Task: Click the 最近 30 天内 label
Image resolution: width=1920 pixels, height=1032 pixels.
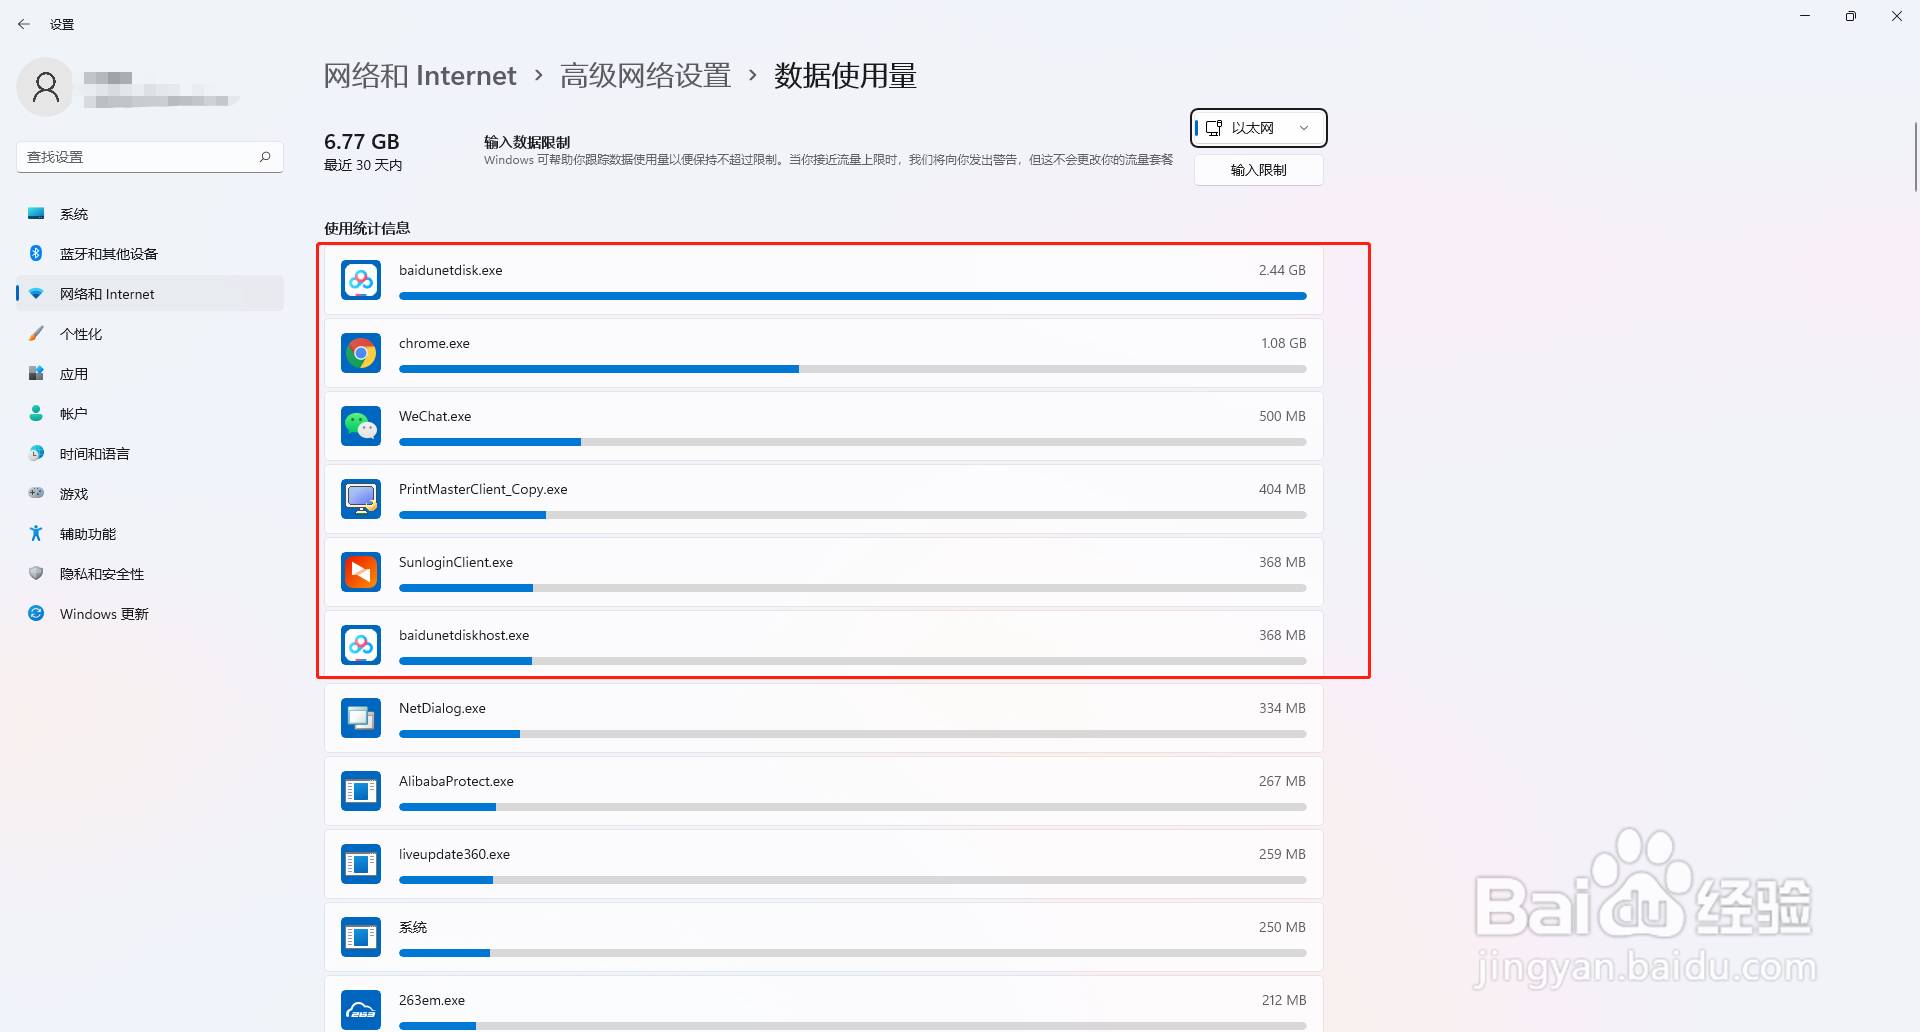Action: 363,165
